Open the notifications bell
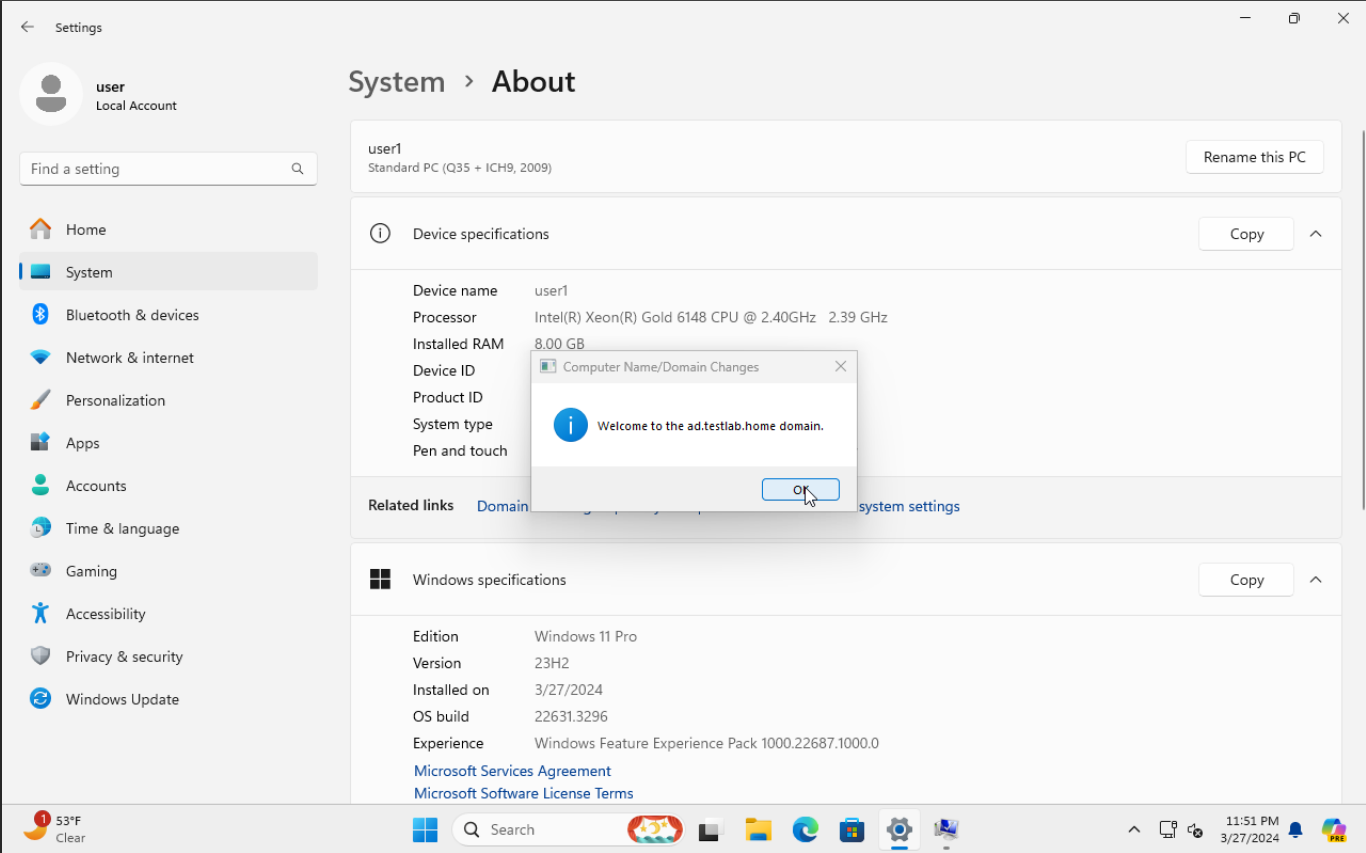1366x853 pixels. point(1296,829)
